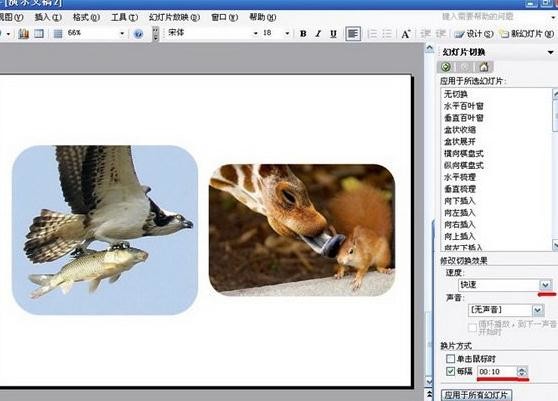Image resolution: width=558 pixels, height=401 pixels.
Task: Toggle bold formatting
Action: 303,34
